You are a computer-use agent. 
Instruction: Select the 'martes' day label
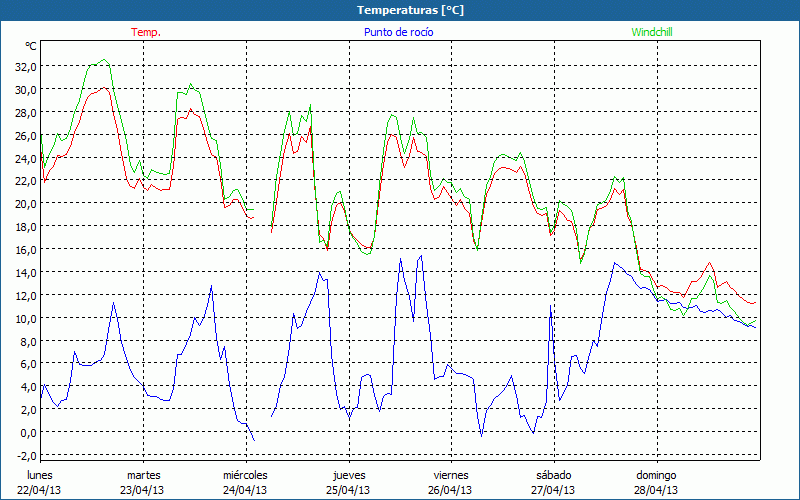point(143,475)
